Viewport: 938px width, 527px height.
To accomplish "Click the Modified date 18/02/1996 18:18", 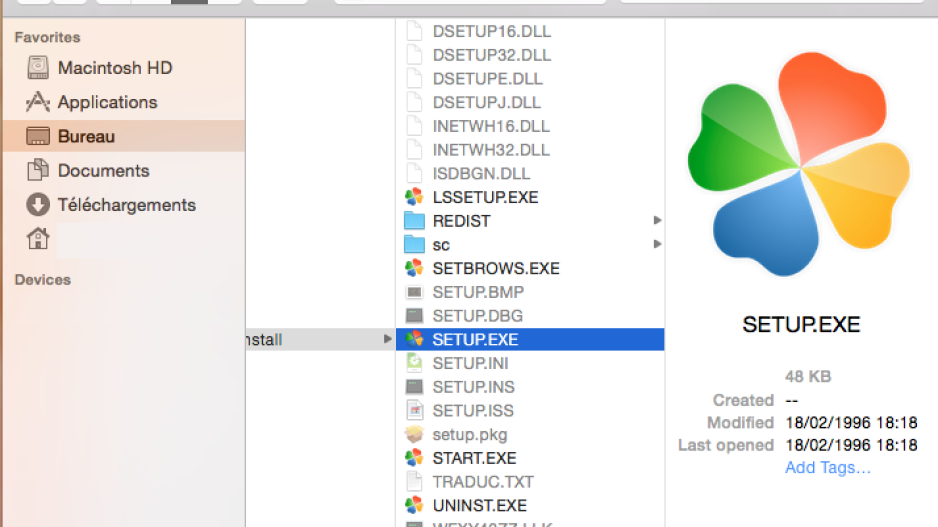I will [x=851, y=423].
